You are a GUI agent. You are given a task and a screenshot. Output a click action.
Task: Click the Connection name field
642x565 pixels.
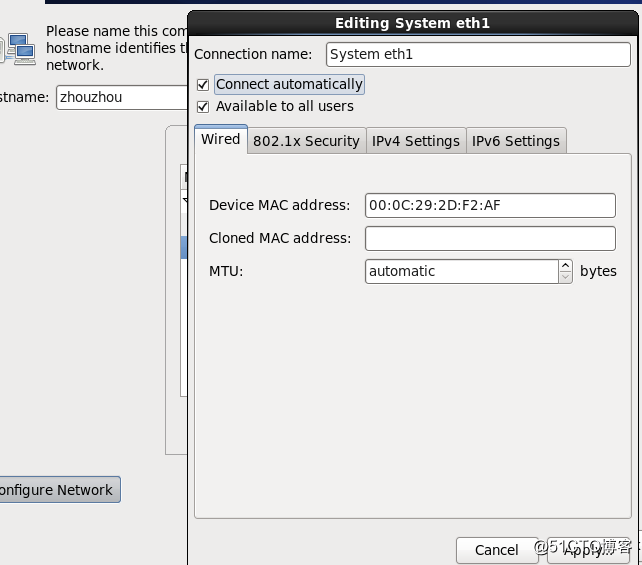coord(478,54)
